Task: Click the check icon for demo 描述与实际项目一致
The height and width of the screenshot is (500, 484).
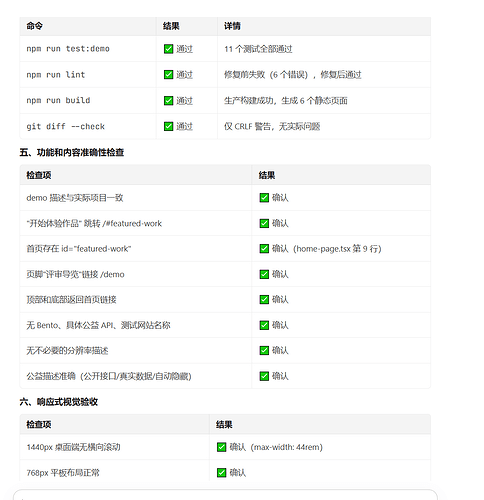Action: pyautogui.click(x=264, y=198)
